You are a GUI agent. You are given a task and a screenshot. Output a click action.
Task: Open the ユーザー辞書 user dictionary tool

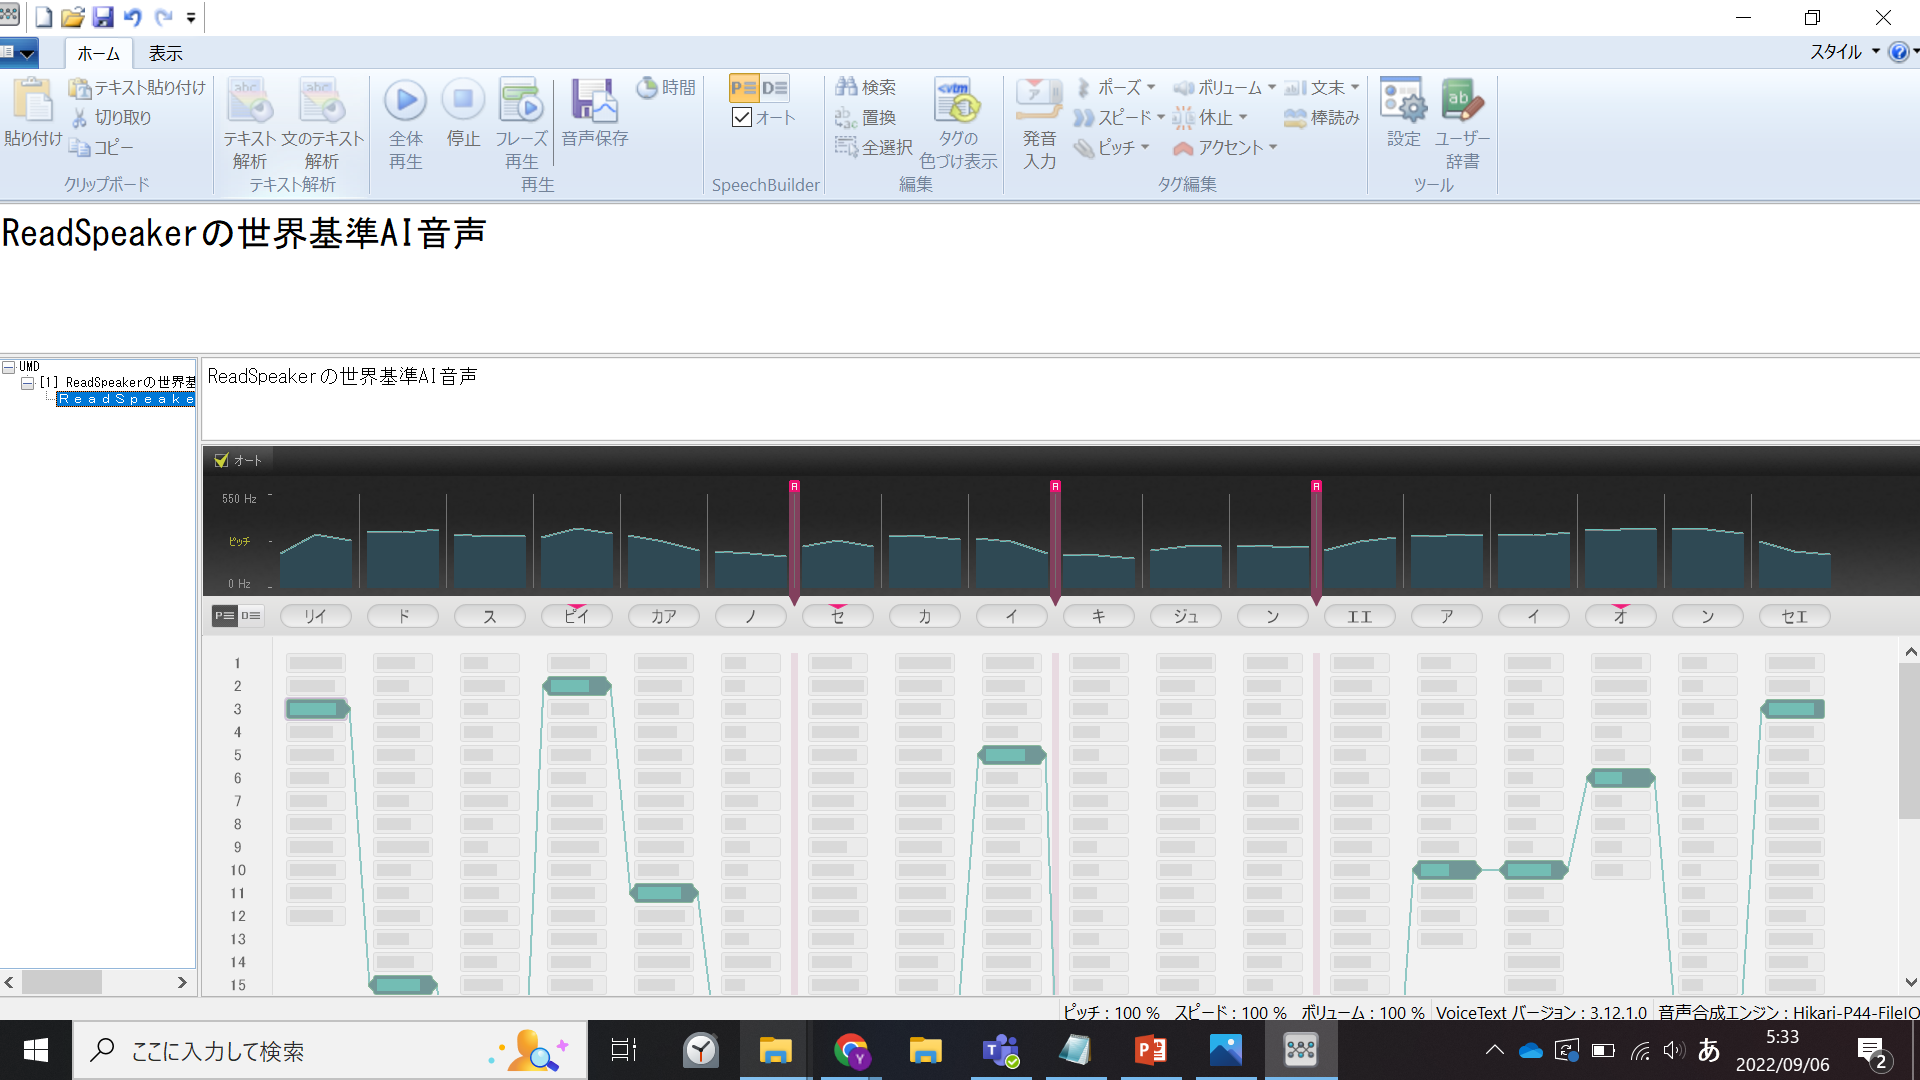click(x=1461, y=101)
